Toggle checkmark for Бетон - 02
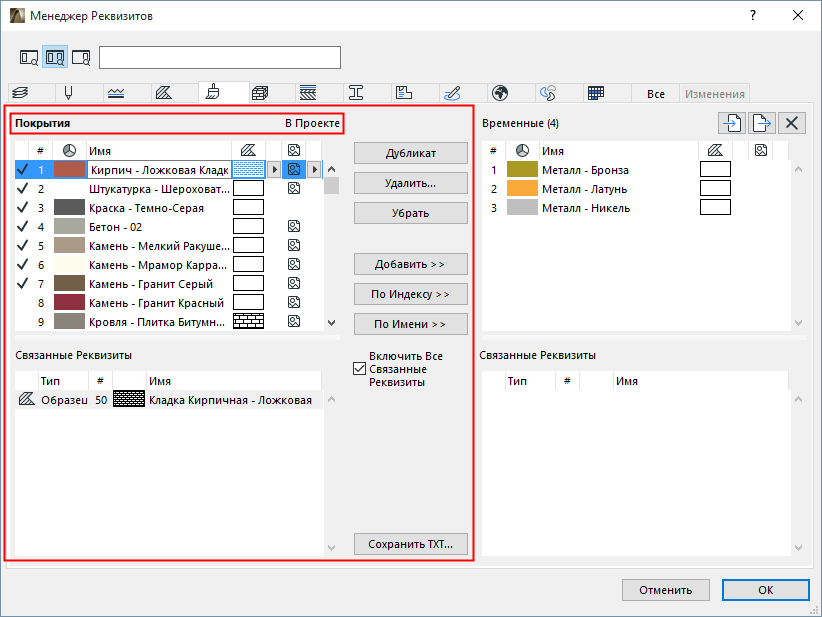This screenshot has width=822, height=617. click(x=23, y=226)
